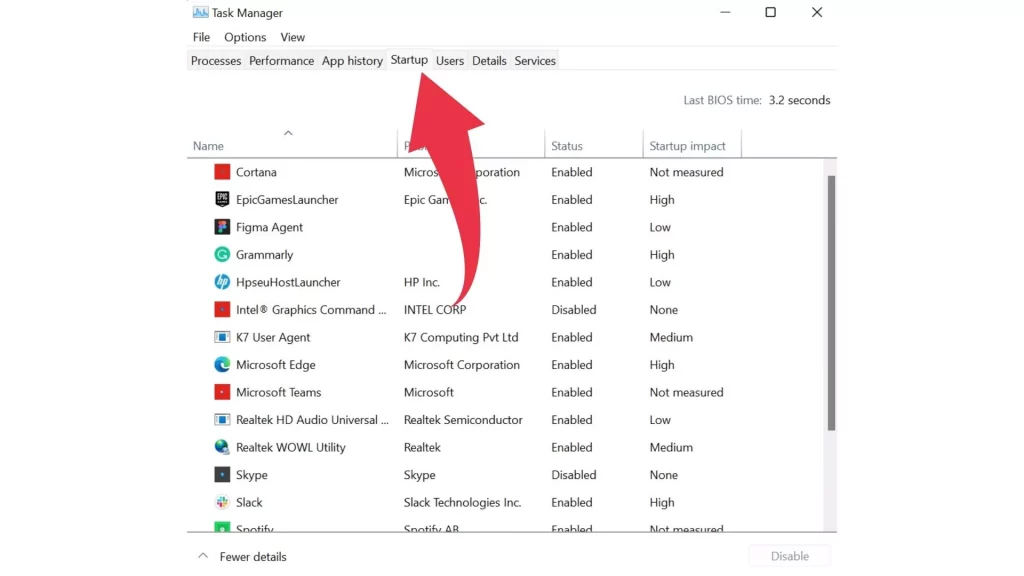
Task: Switch to the Users tab
Action: [450, 61]
